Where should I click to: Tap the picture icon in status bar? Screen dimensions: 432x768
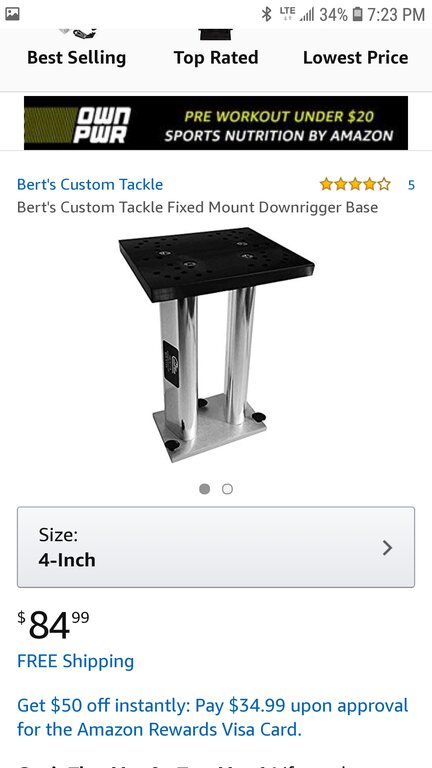12,14
